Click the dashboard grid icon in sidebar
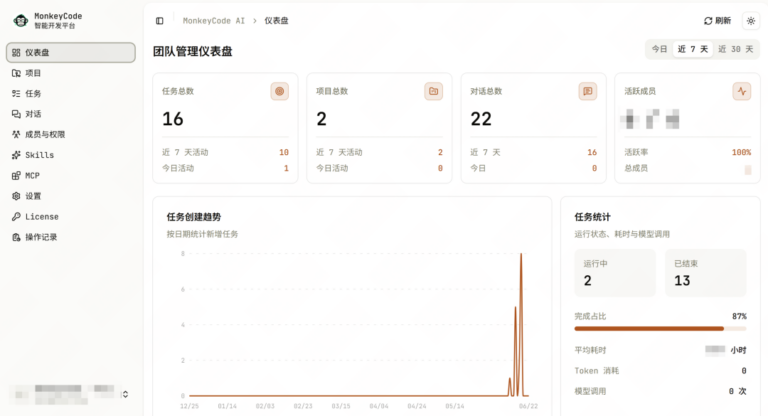 16,52
